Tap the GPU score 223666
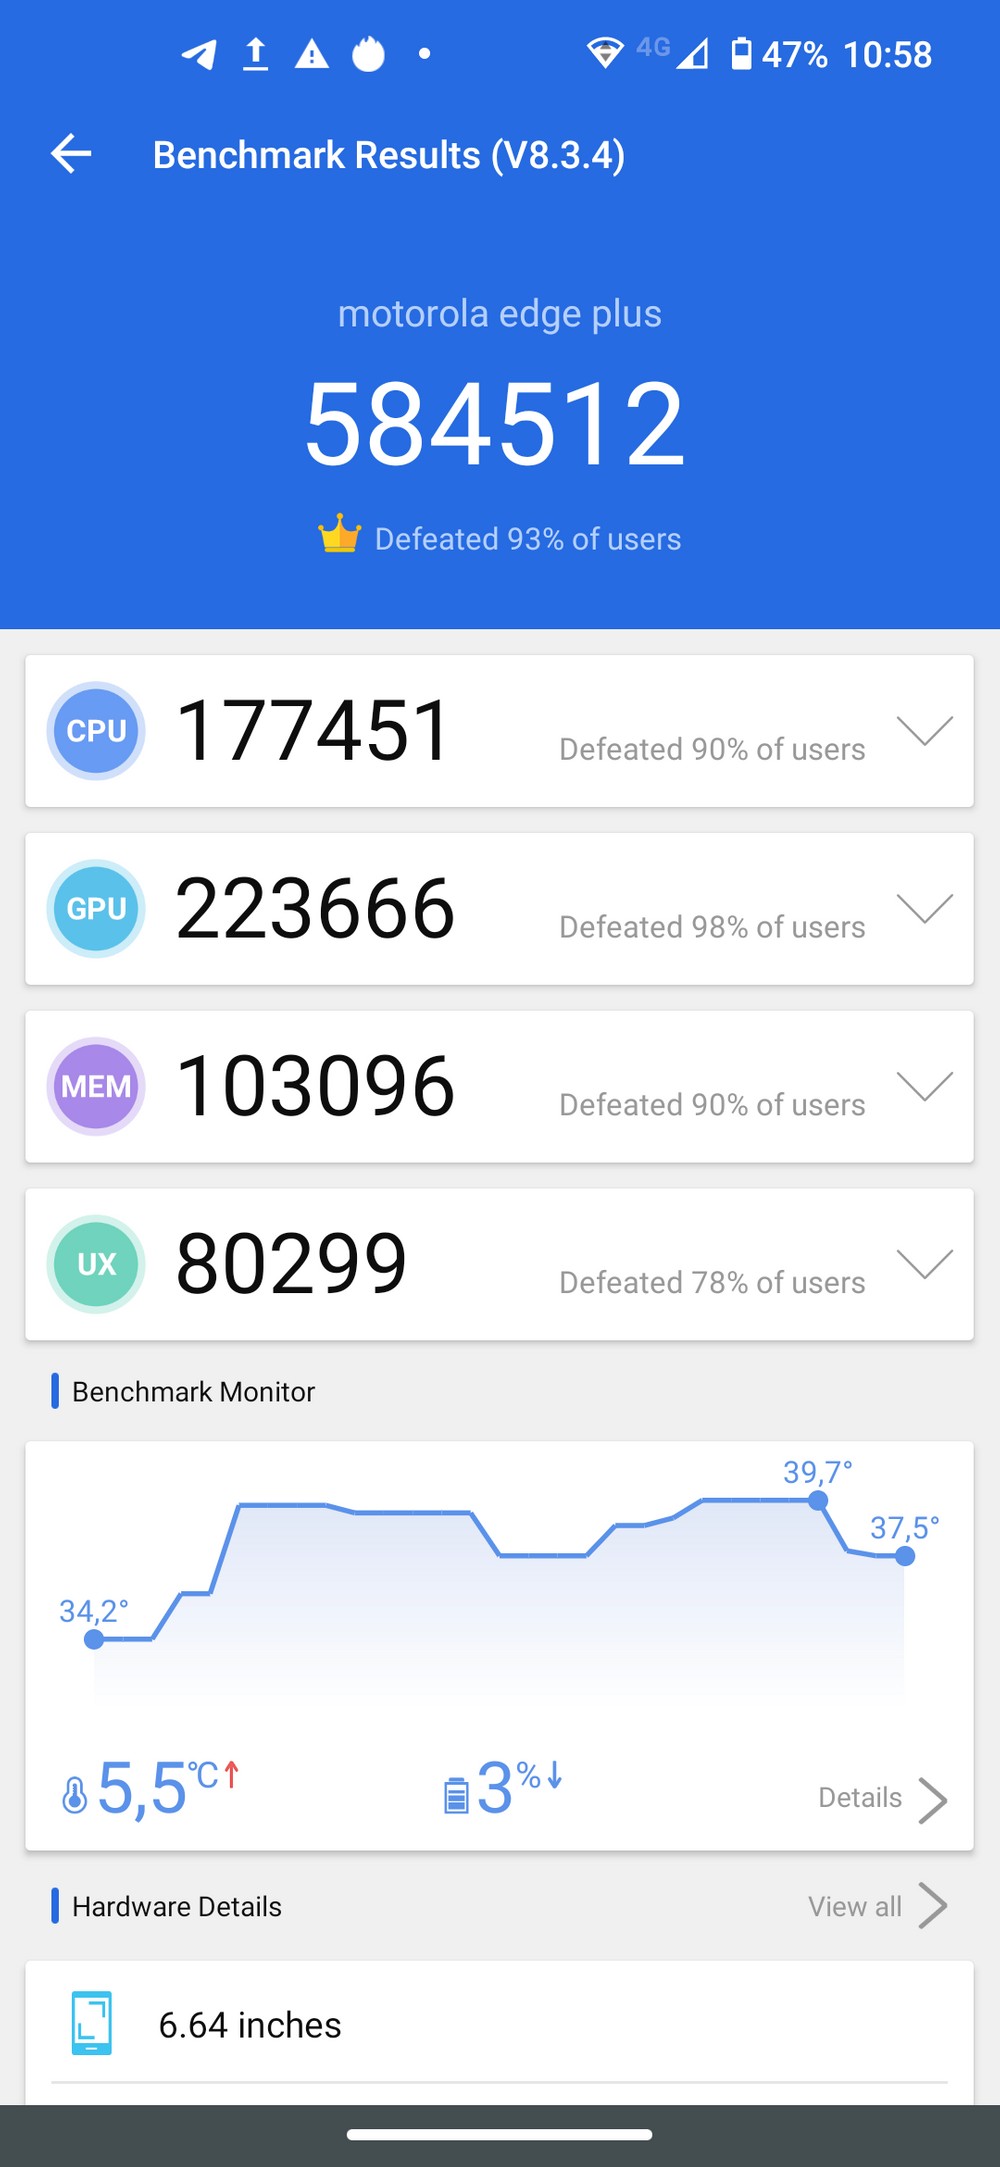This screenshot has width=1000, height=2167. (315, 909)
